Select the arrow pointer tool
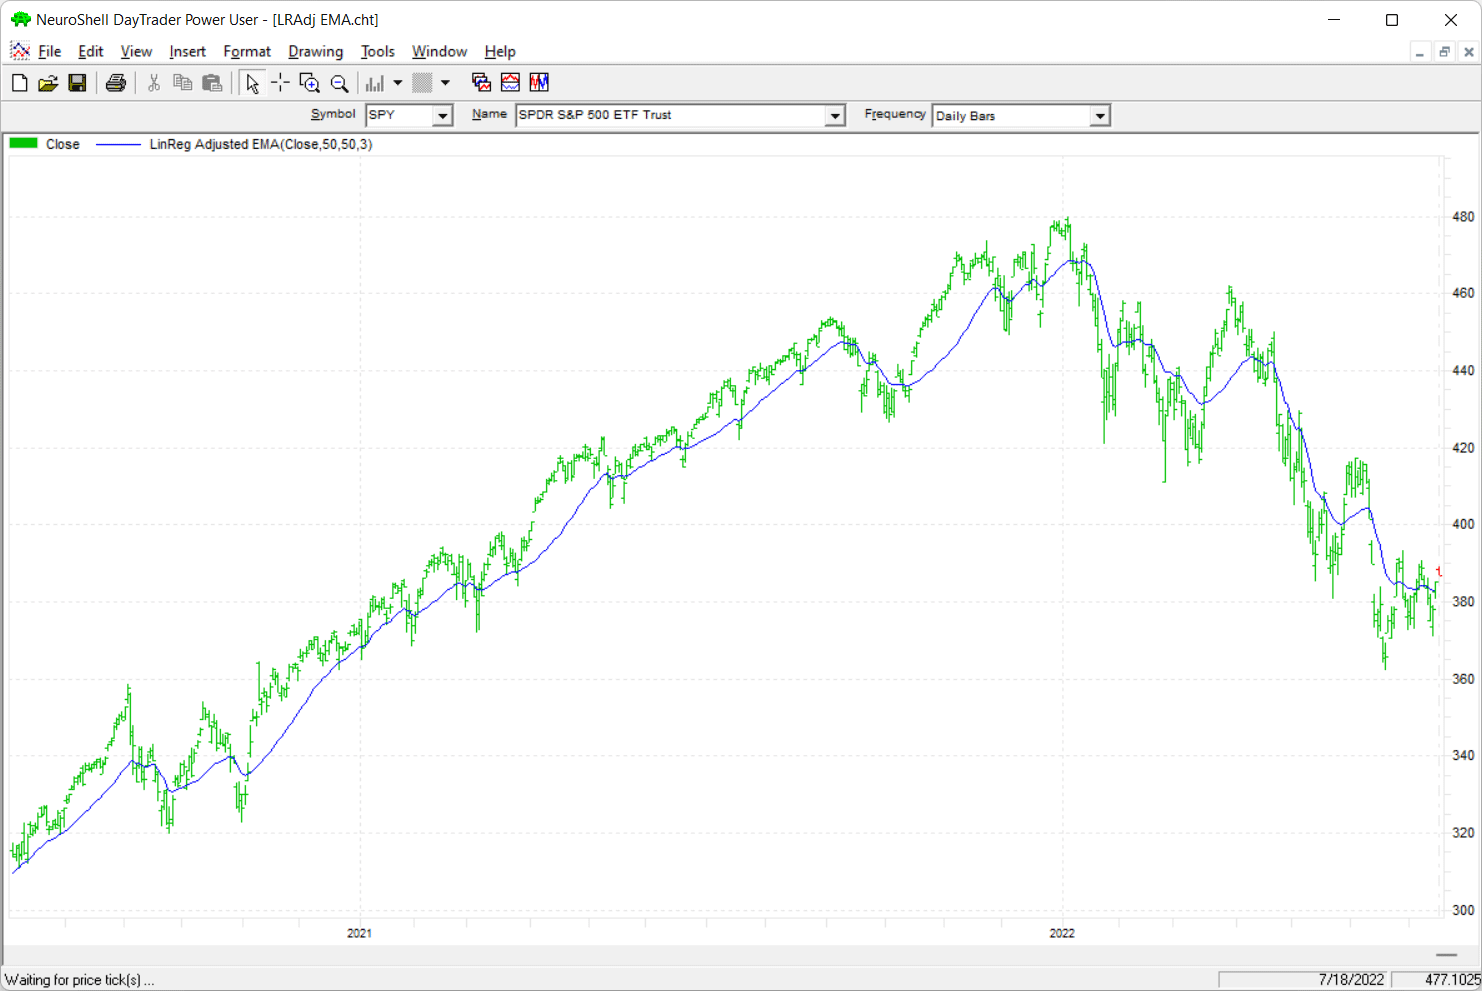The image size is (1482, 991). click(252, 83)
